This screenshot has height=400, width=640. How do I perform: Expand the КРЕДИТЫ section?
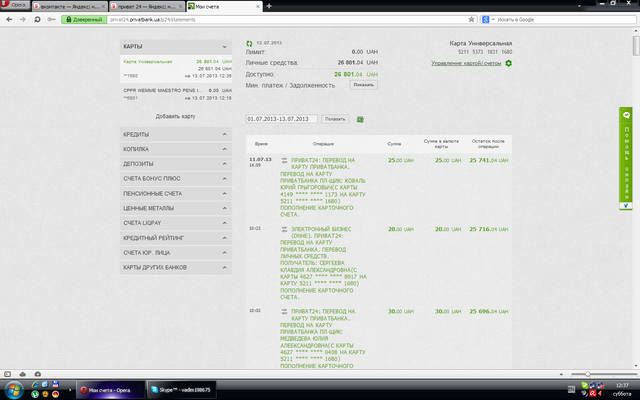(x=176, y=134)
